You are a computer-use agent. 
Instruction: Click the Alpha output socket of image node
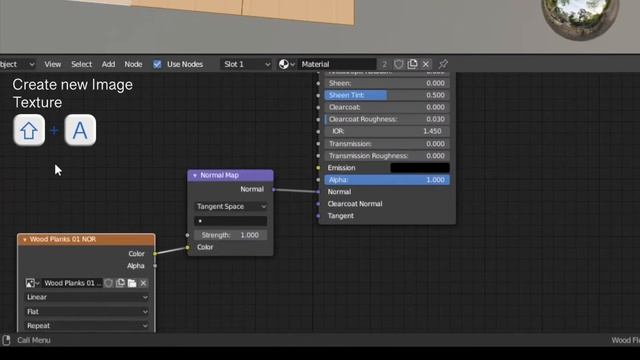pos(155,266)
